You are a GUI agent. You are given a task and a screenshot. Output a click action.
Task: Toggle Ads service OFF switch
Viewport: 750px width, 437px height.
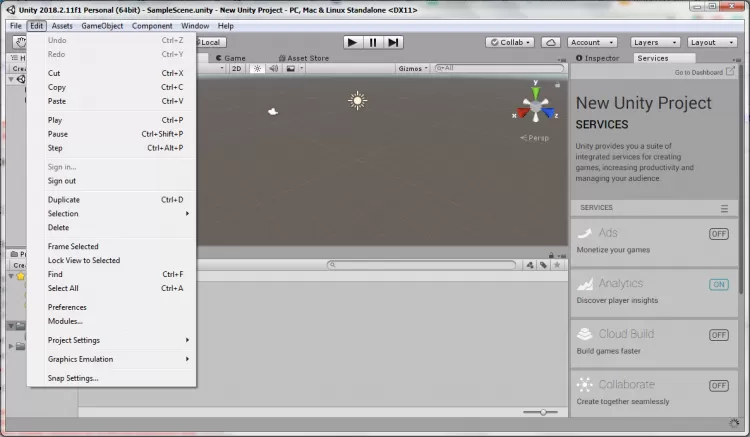pyautogui.click(x=719, y=234)
